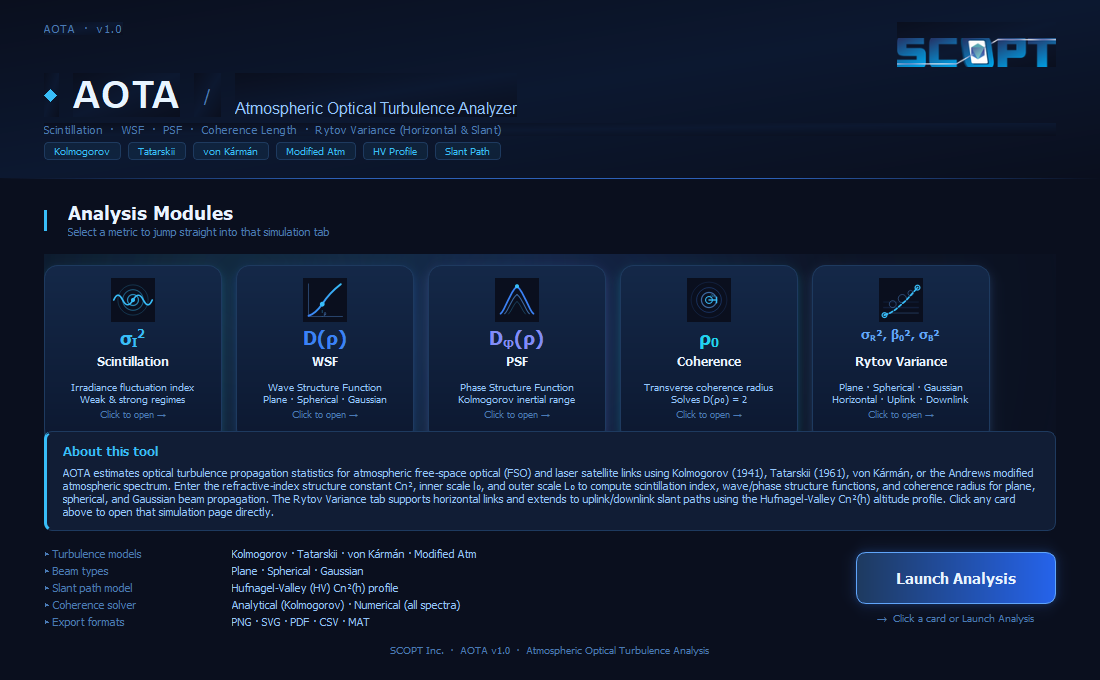Click the 'Coherence solver' row label
The height and width of the screenshot is (680, 1100).
94,605
